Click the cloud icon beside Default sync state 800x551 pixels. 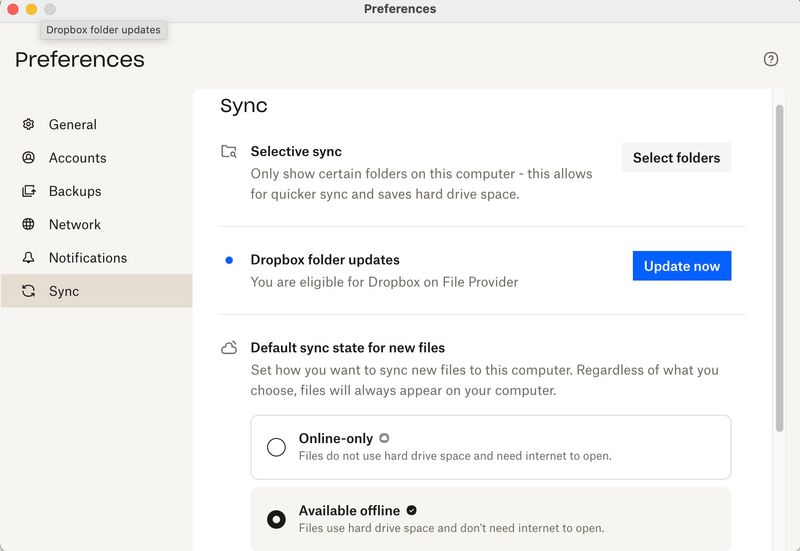229,348
